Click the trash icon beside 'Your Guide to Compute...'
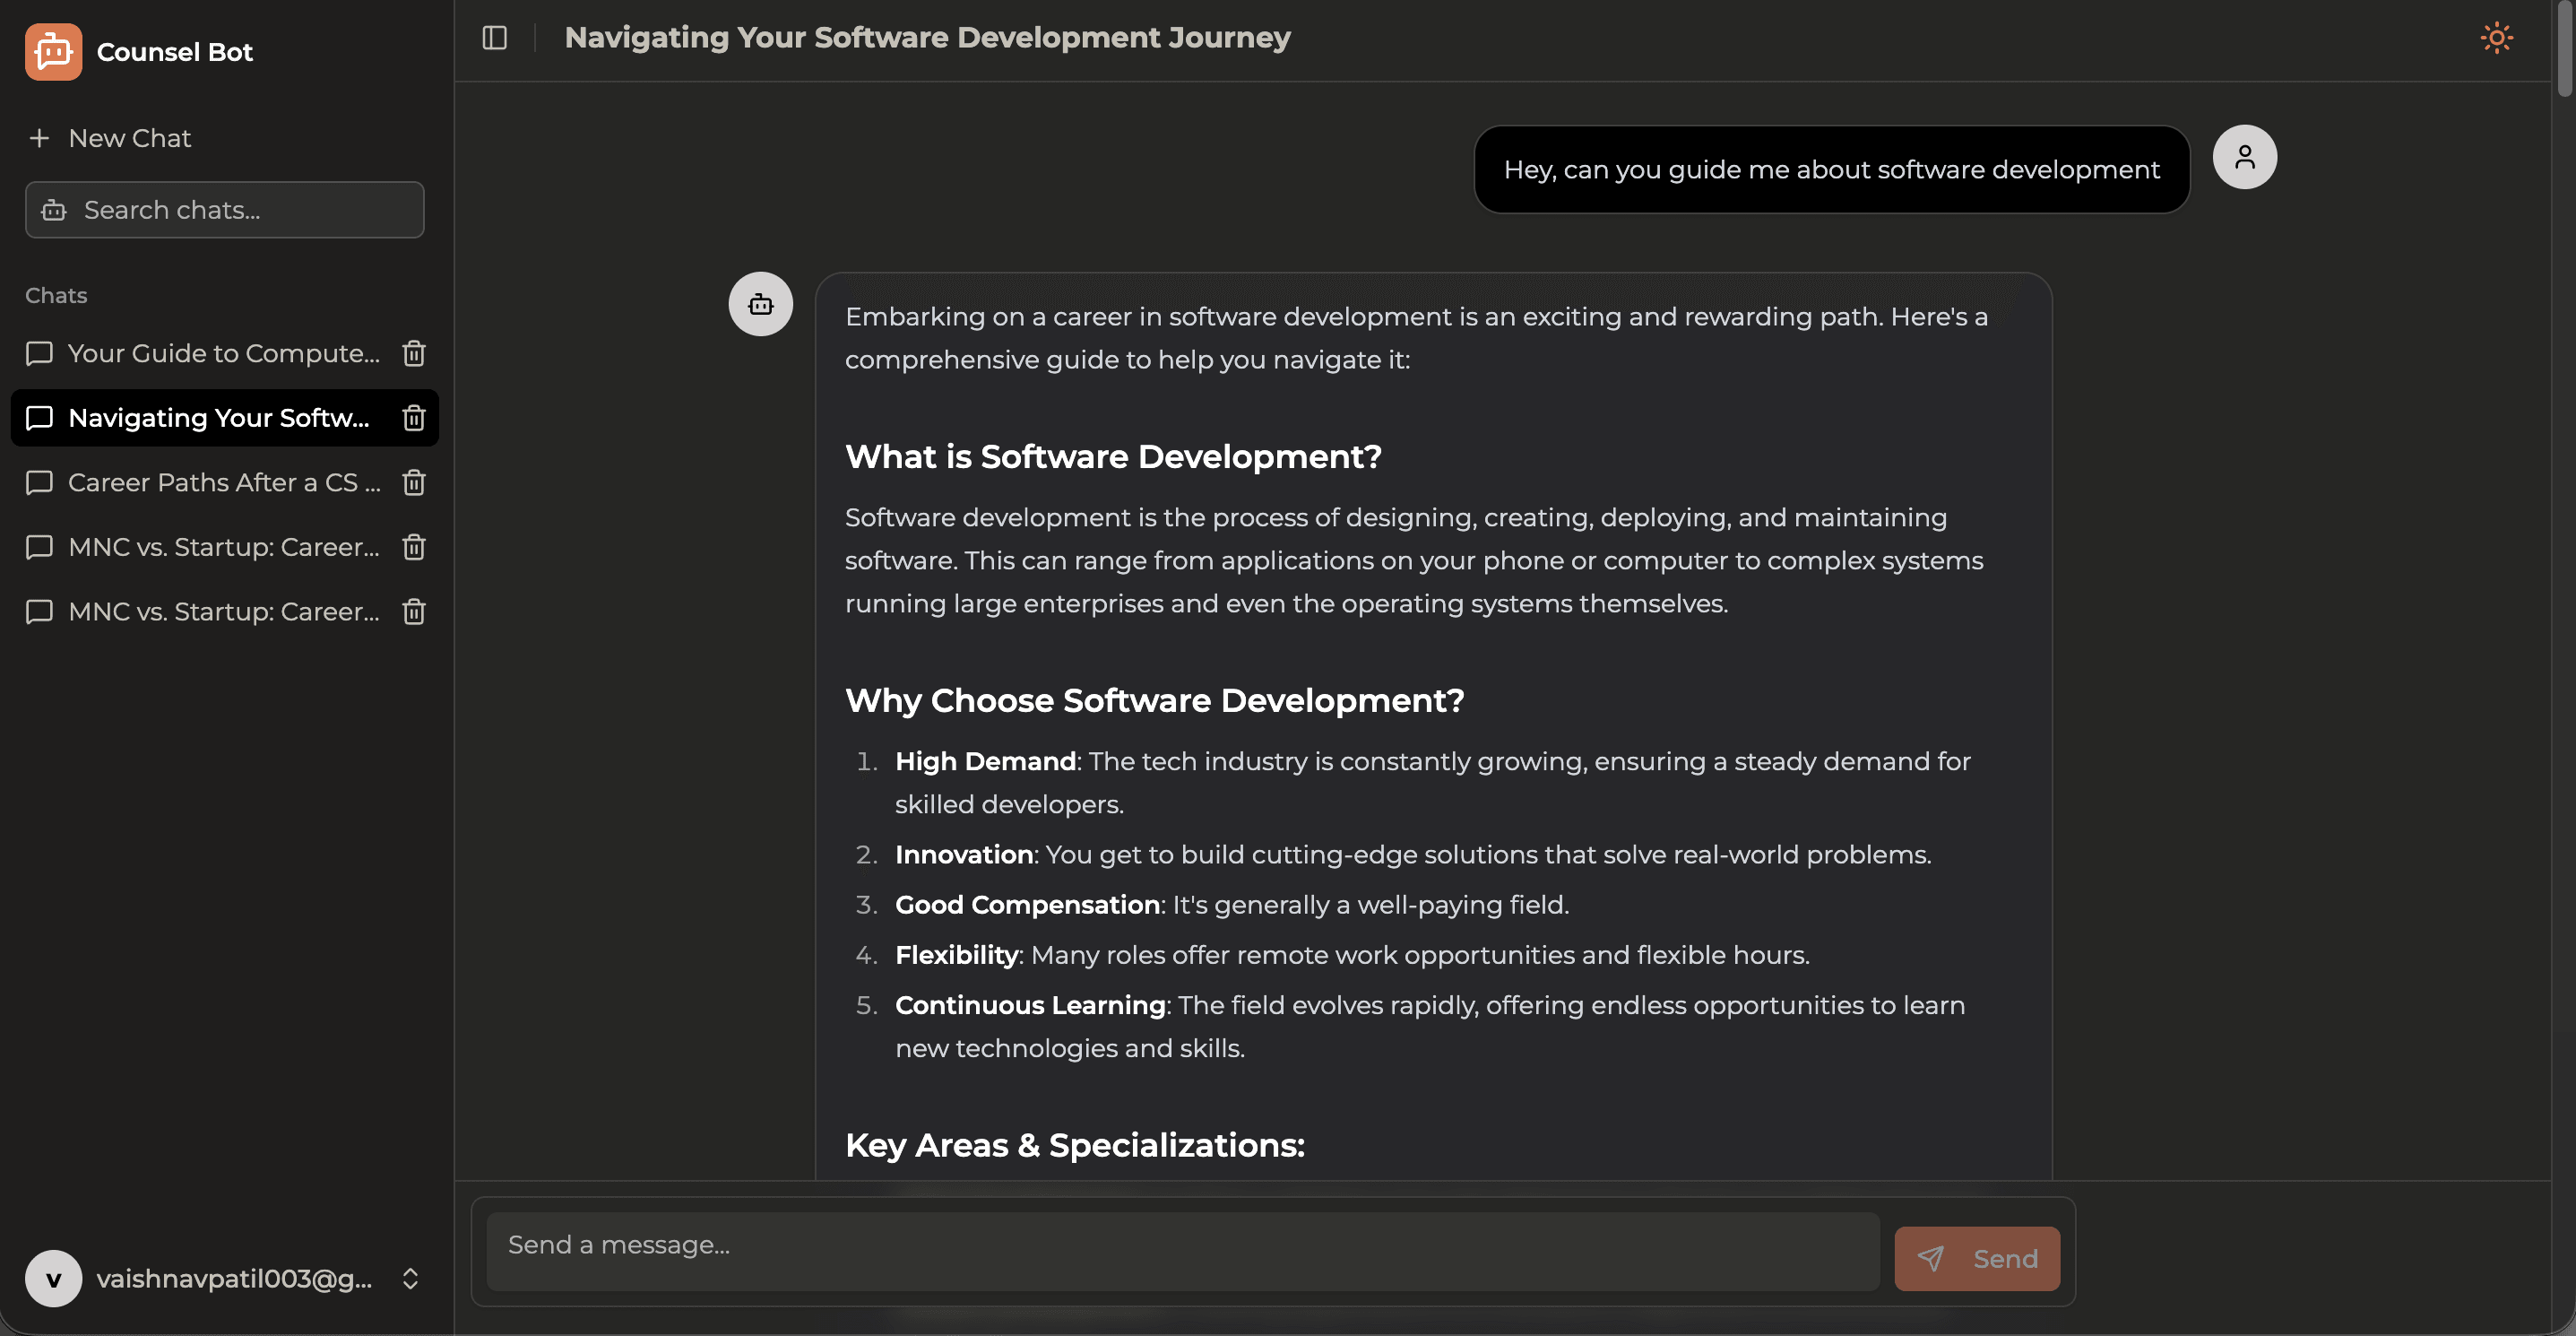2576x1336 pixels. [413, 353]
